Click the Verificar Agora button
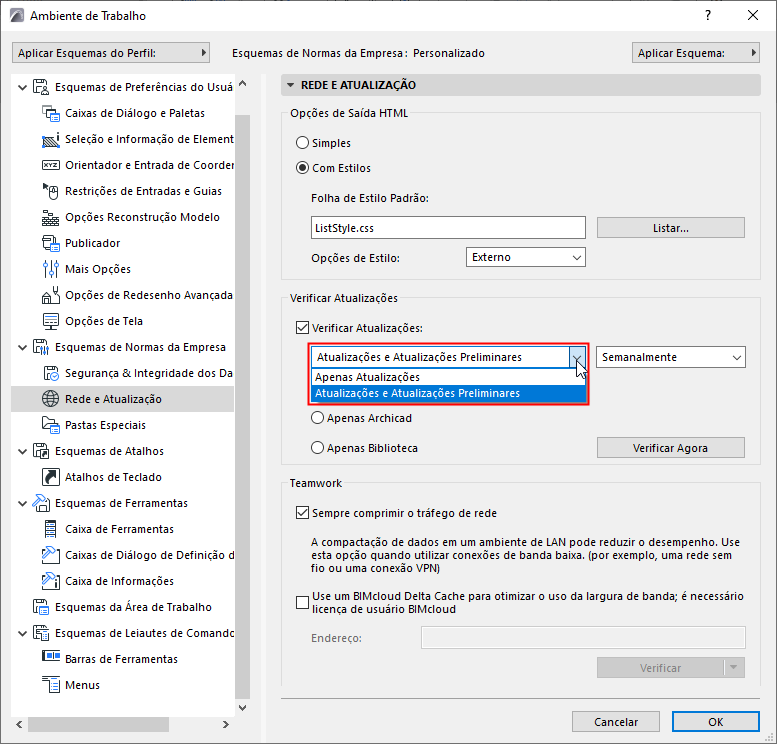Image resolution: width=777 pixels, height=744 pixels. tap(670, 448)
